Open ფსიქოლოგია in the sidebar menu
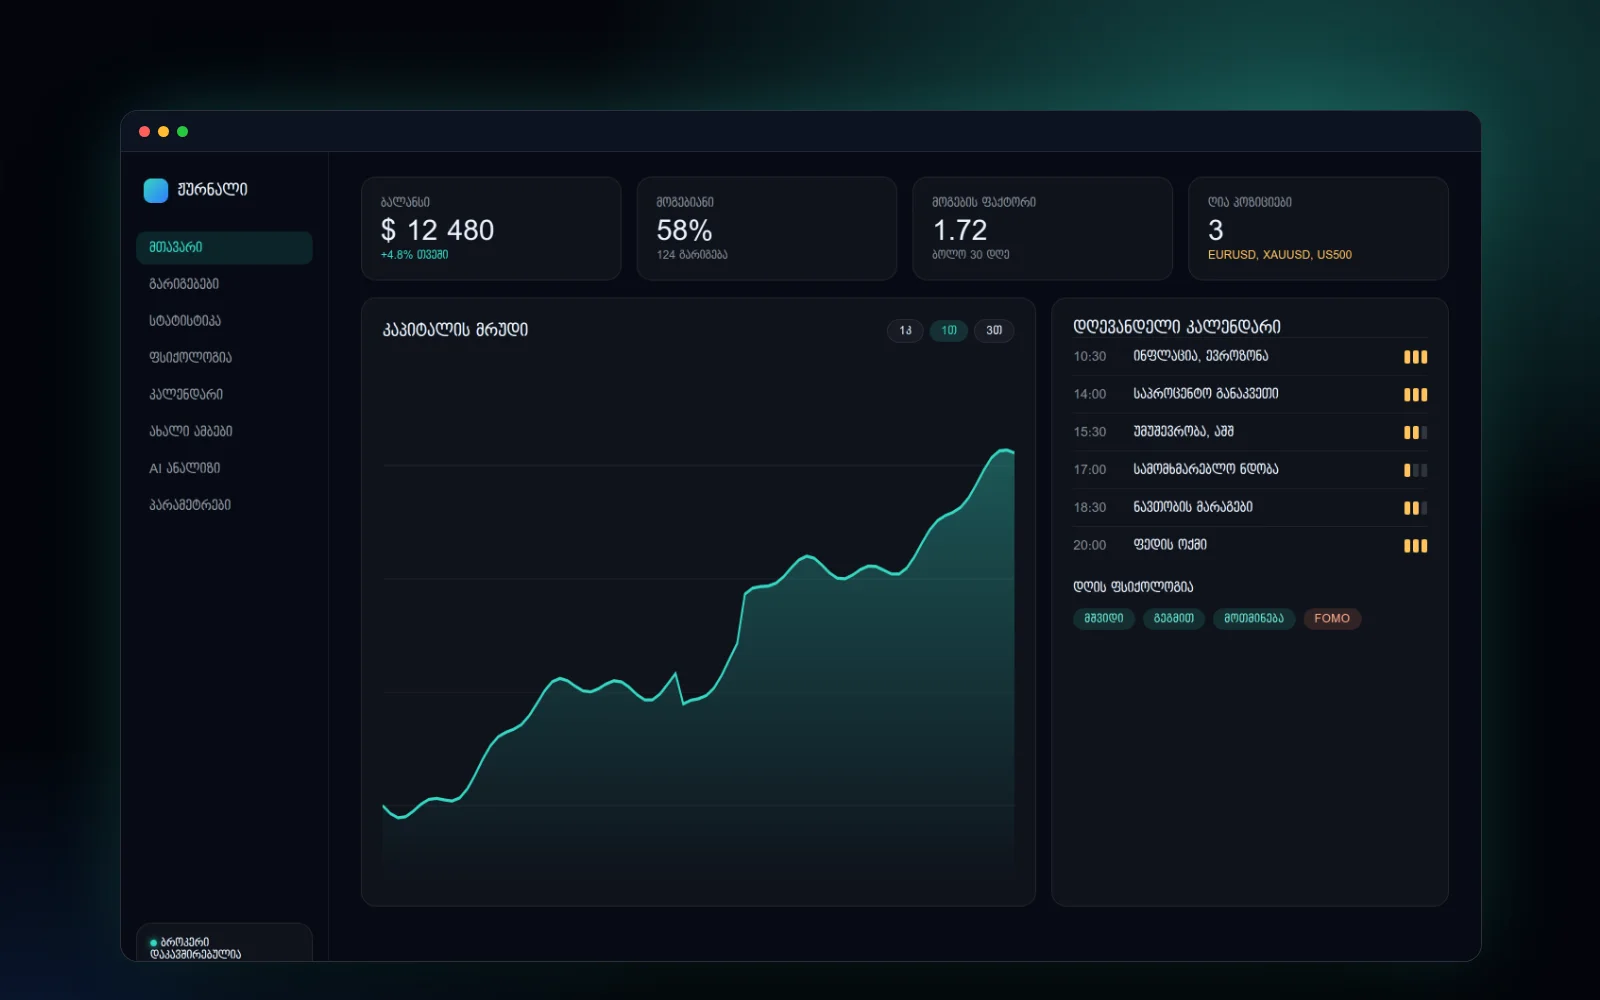 click(224, 357)
